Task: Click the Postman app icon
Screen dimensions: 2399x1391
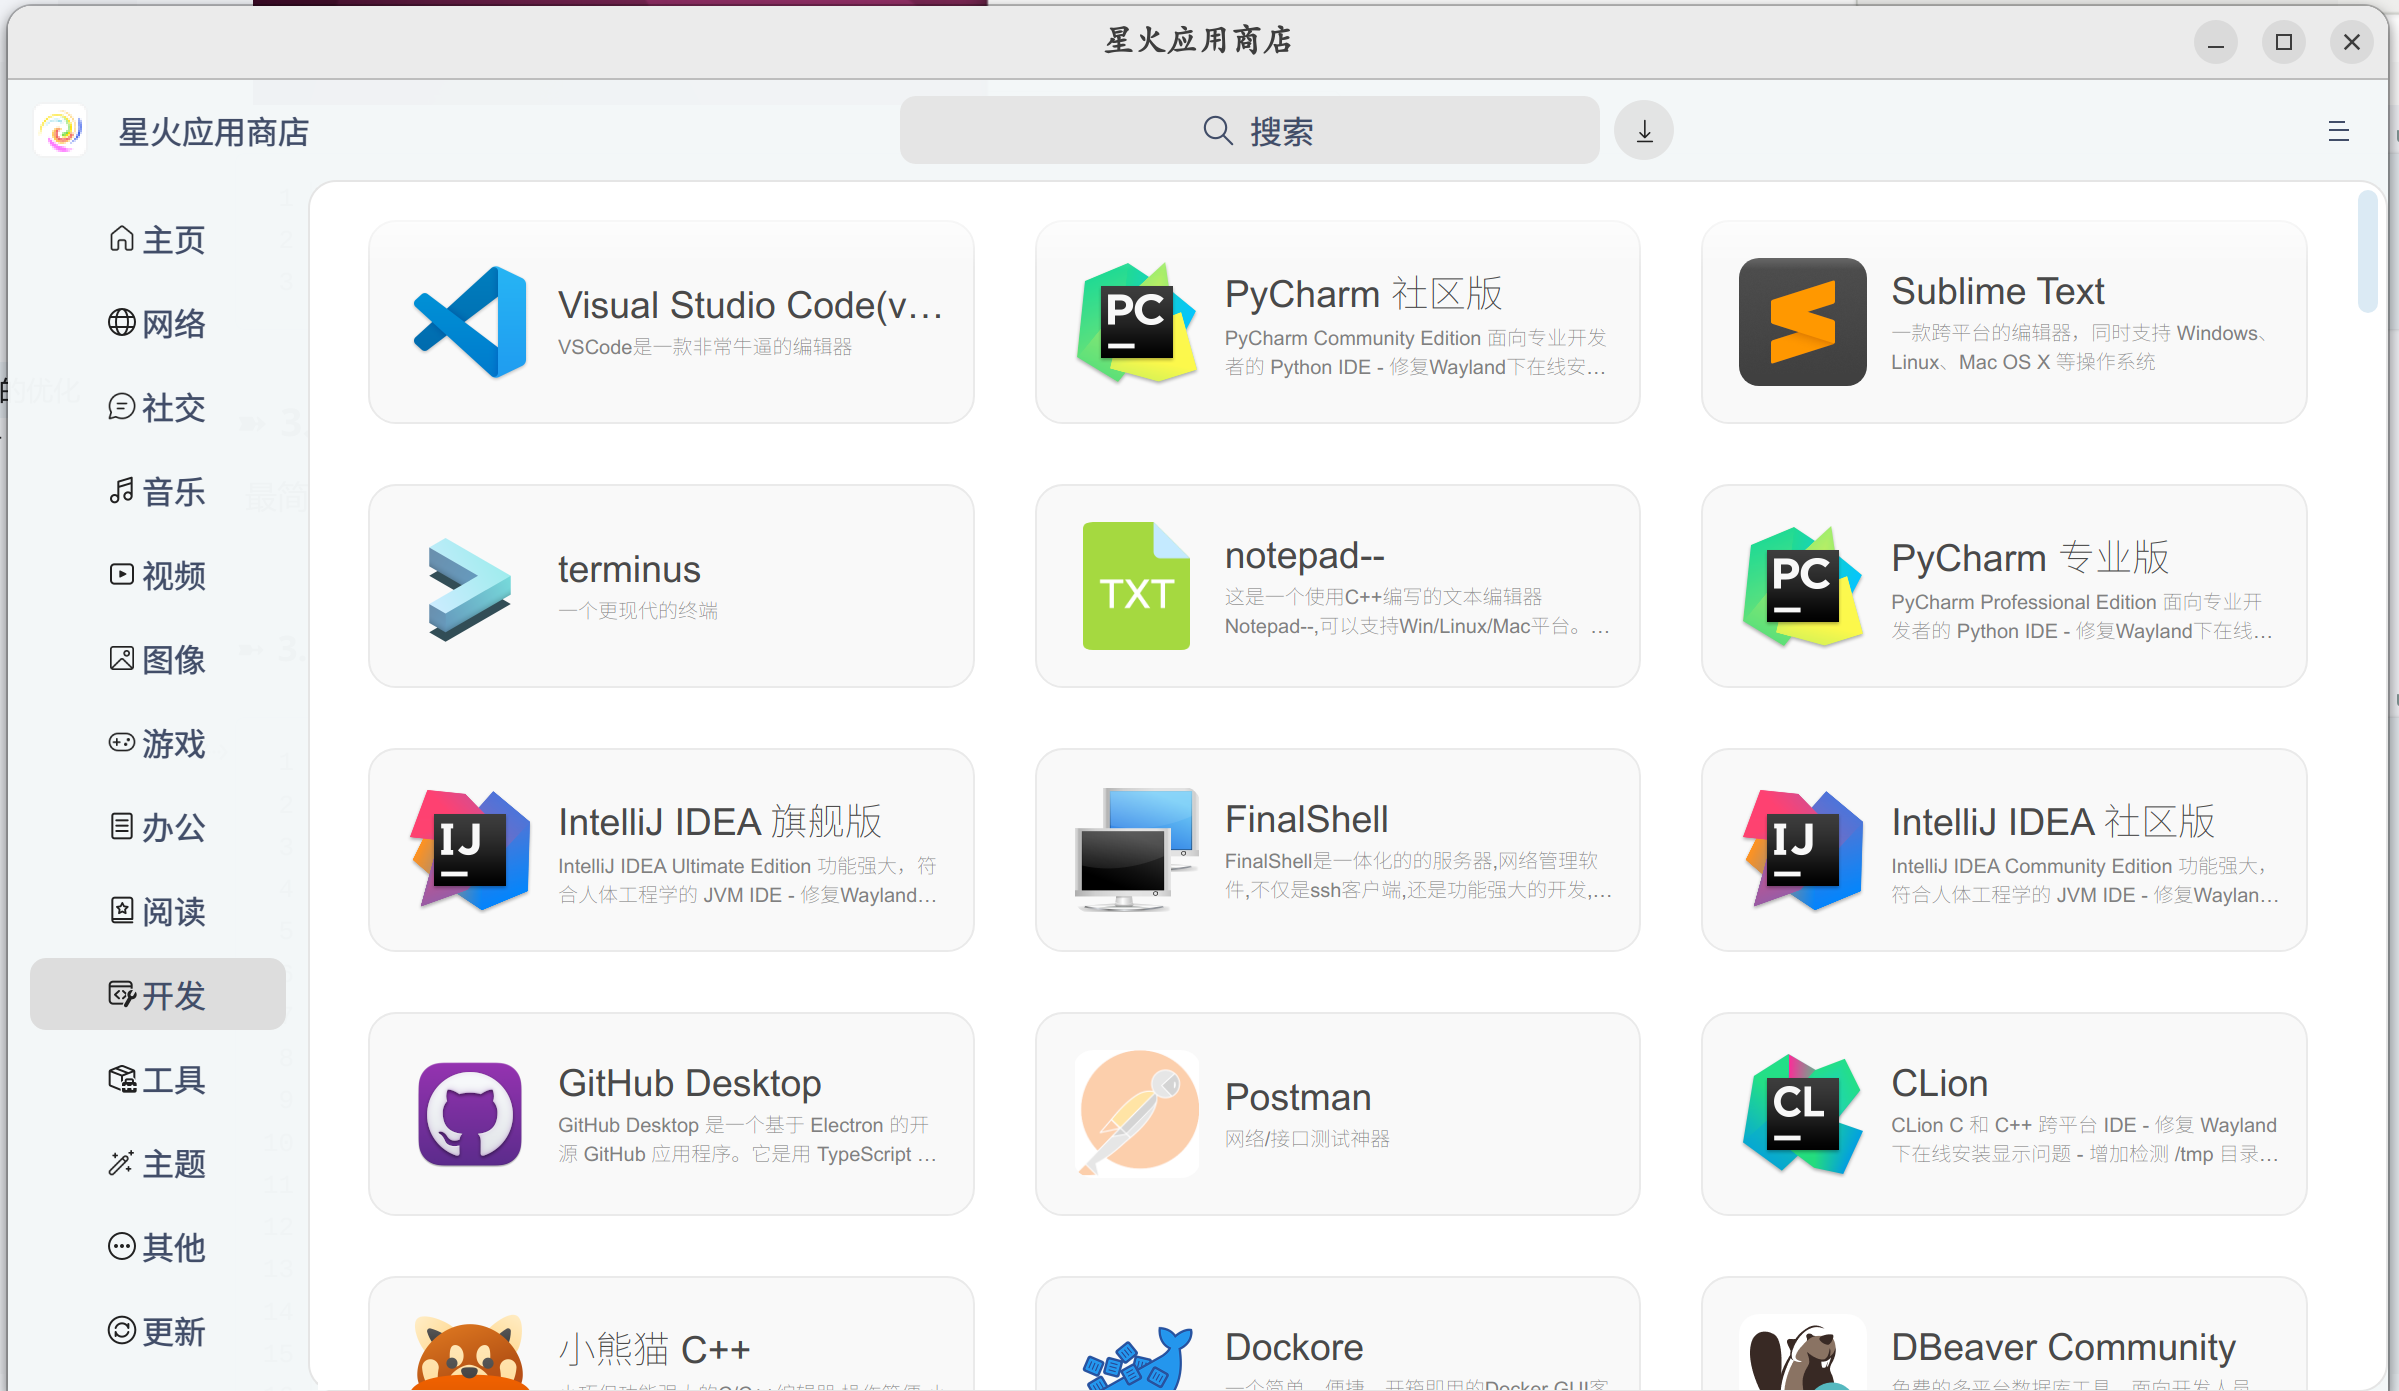Action: coord(1137,1114)
